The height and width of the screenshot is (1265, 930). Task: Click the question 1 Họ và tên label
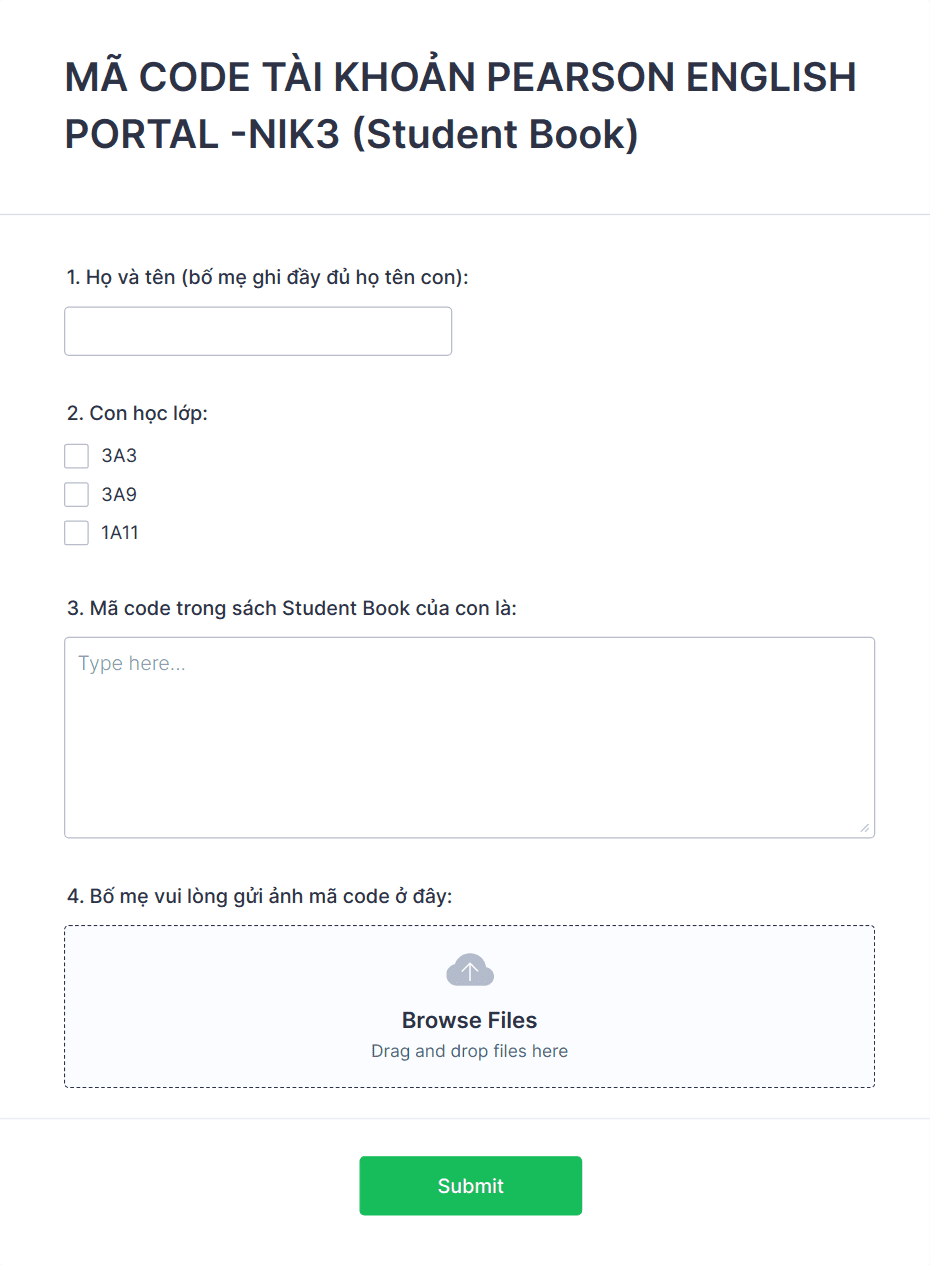(x=267, y=277)
